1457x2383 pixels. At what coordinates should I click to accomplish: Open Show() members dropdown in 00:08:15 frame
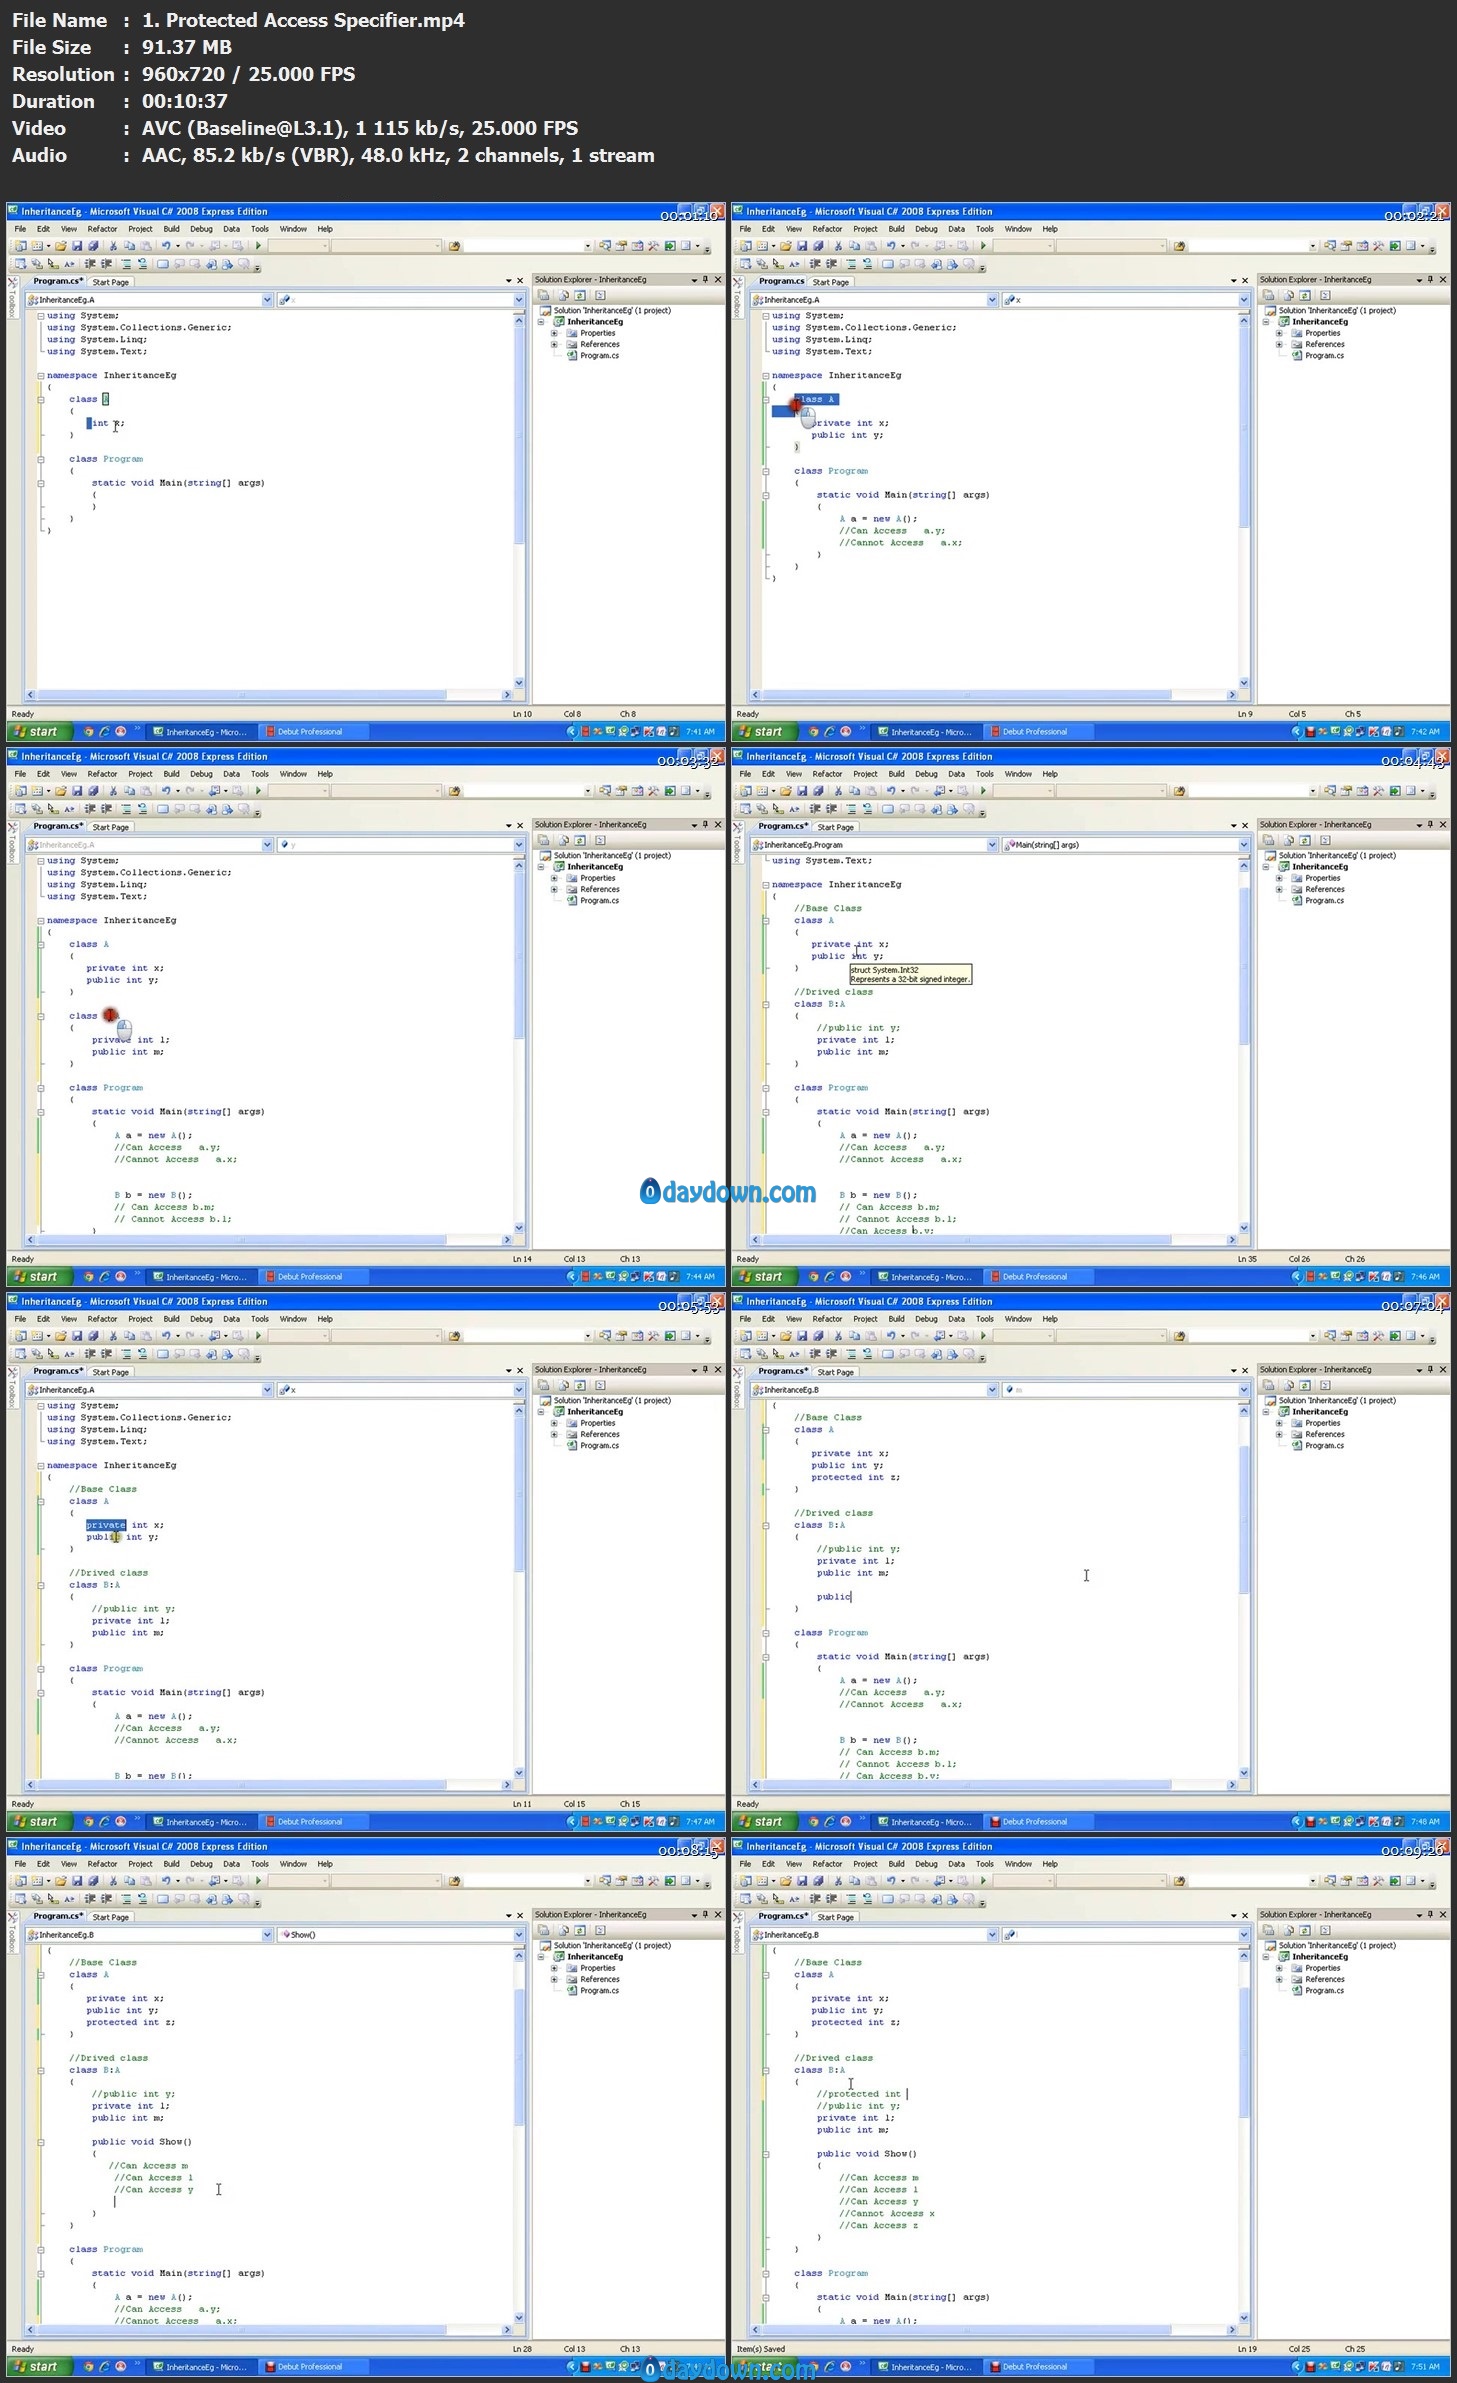(x=518, y=1935)
